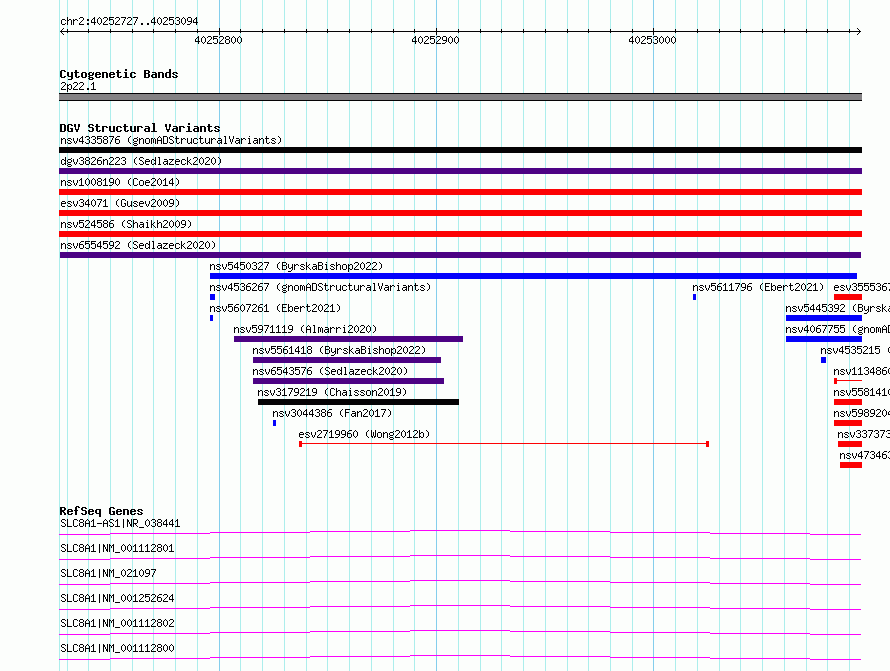890x671 pixels.
Task: Open variant nsv3179219 (Chaisson2019)
Action: (x=332, y=392)
